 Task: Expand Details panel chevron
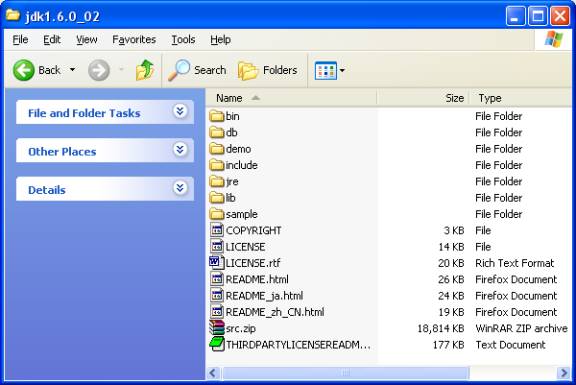coord(180,188)
